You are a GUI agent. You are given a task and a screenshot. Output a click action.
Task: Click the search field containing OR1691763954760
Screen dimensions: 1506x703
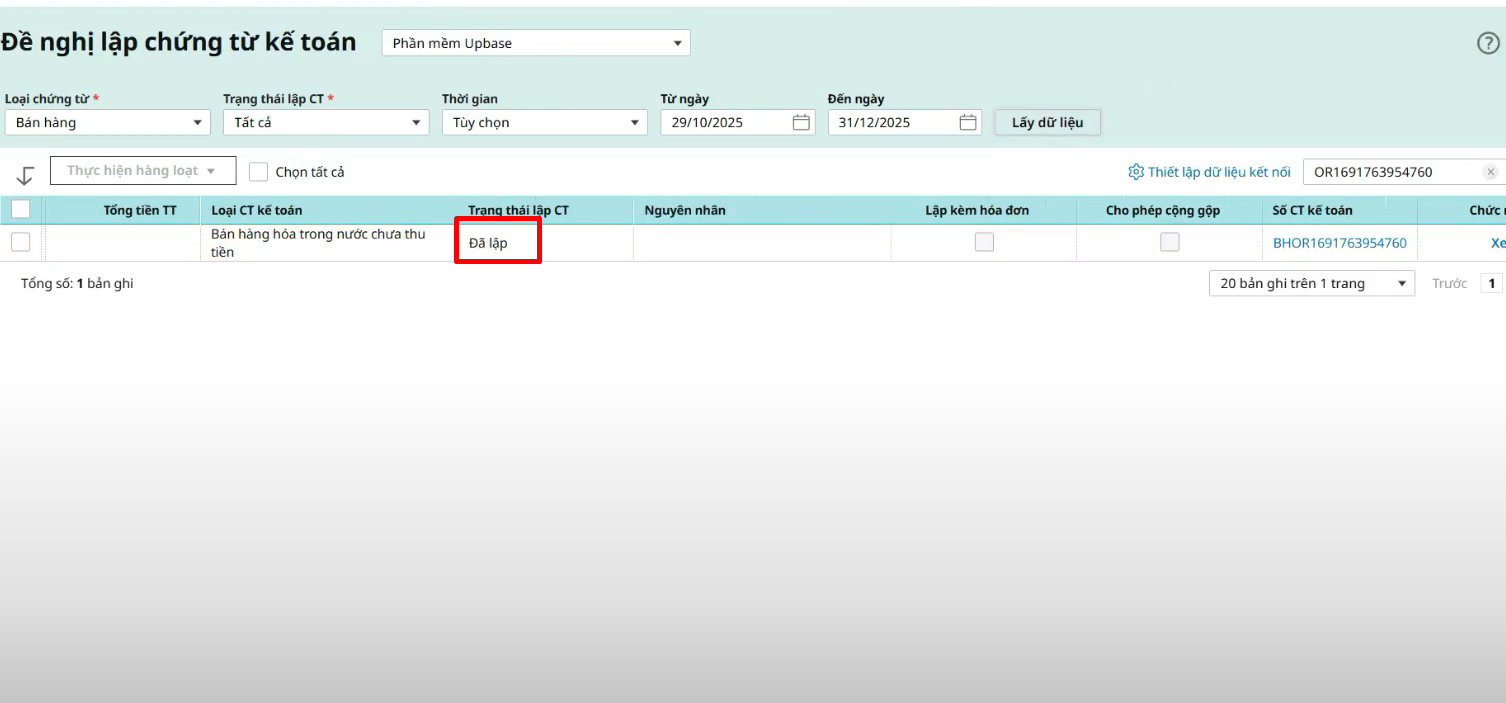[1392, 172]
